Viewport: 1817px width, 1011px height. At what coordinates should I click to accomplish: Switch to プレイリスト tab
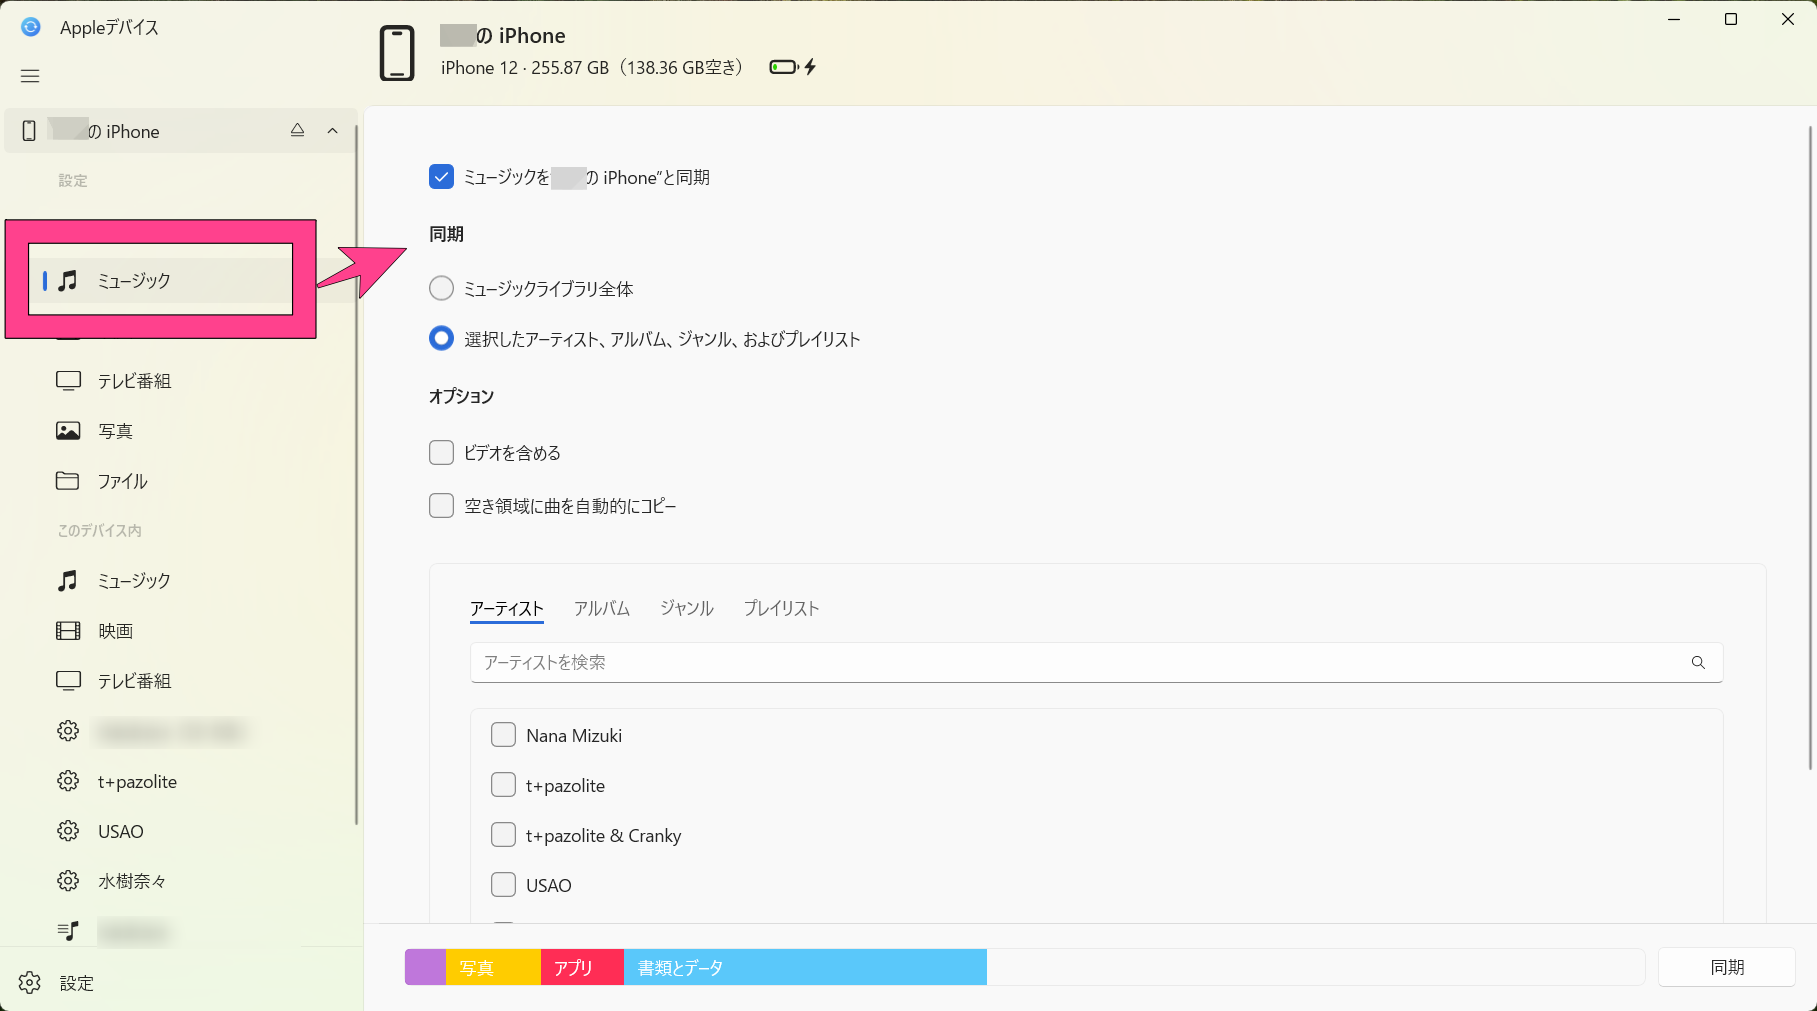pyautogui.click(x=782, y=608)
